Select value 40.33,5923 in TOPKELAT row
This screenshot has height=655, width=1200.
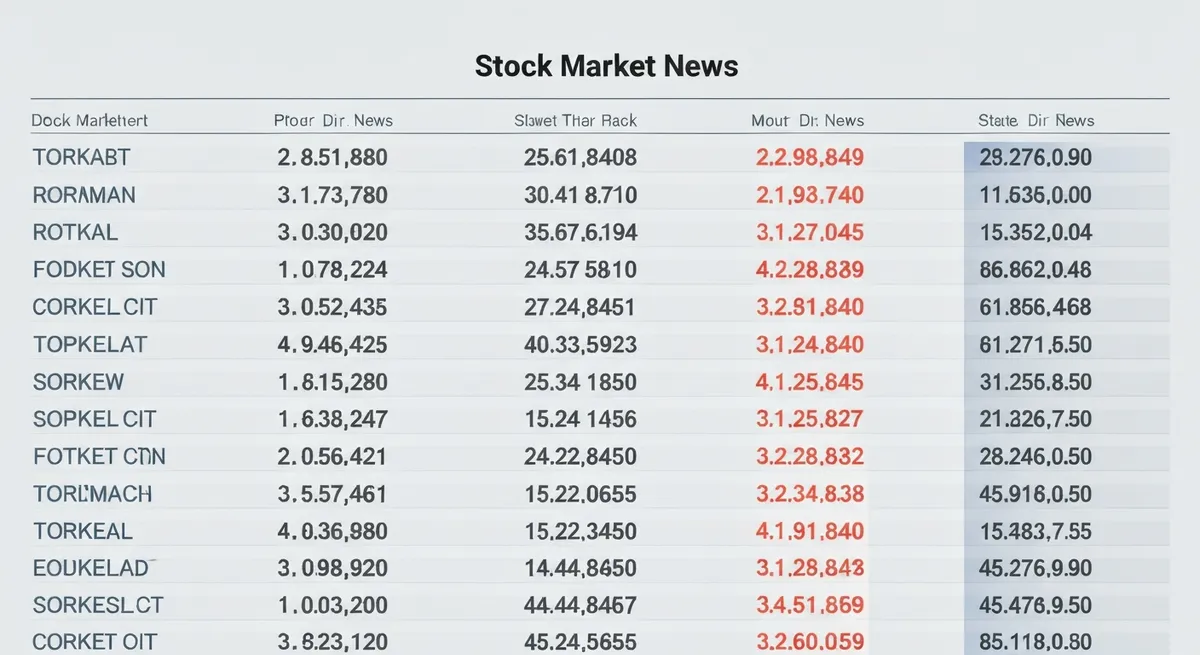(580, 345)
